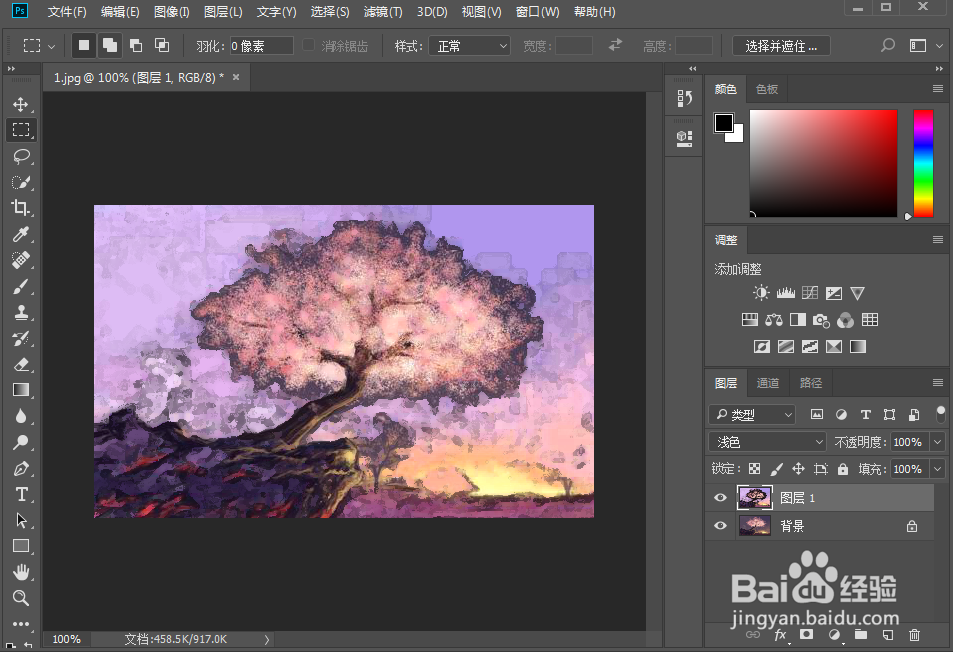This screenshot has height=652, width=953.
Task: Enable Subtract from Selection mode
Action: (136, 46)
